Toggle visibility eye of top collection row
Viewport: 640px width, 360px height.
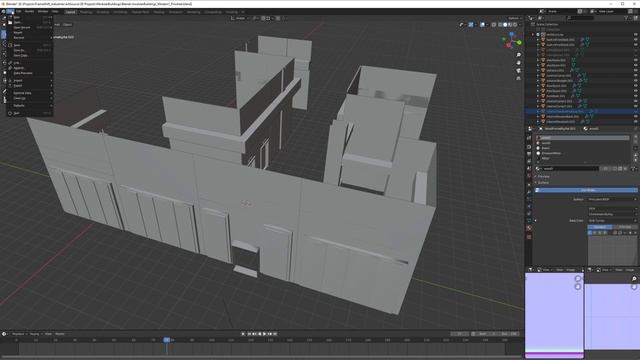(636, 35)
